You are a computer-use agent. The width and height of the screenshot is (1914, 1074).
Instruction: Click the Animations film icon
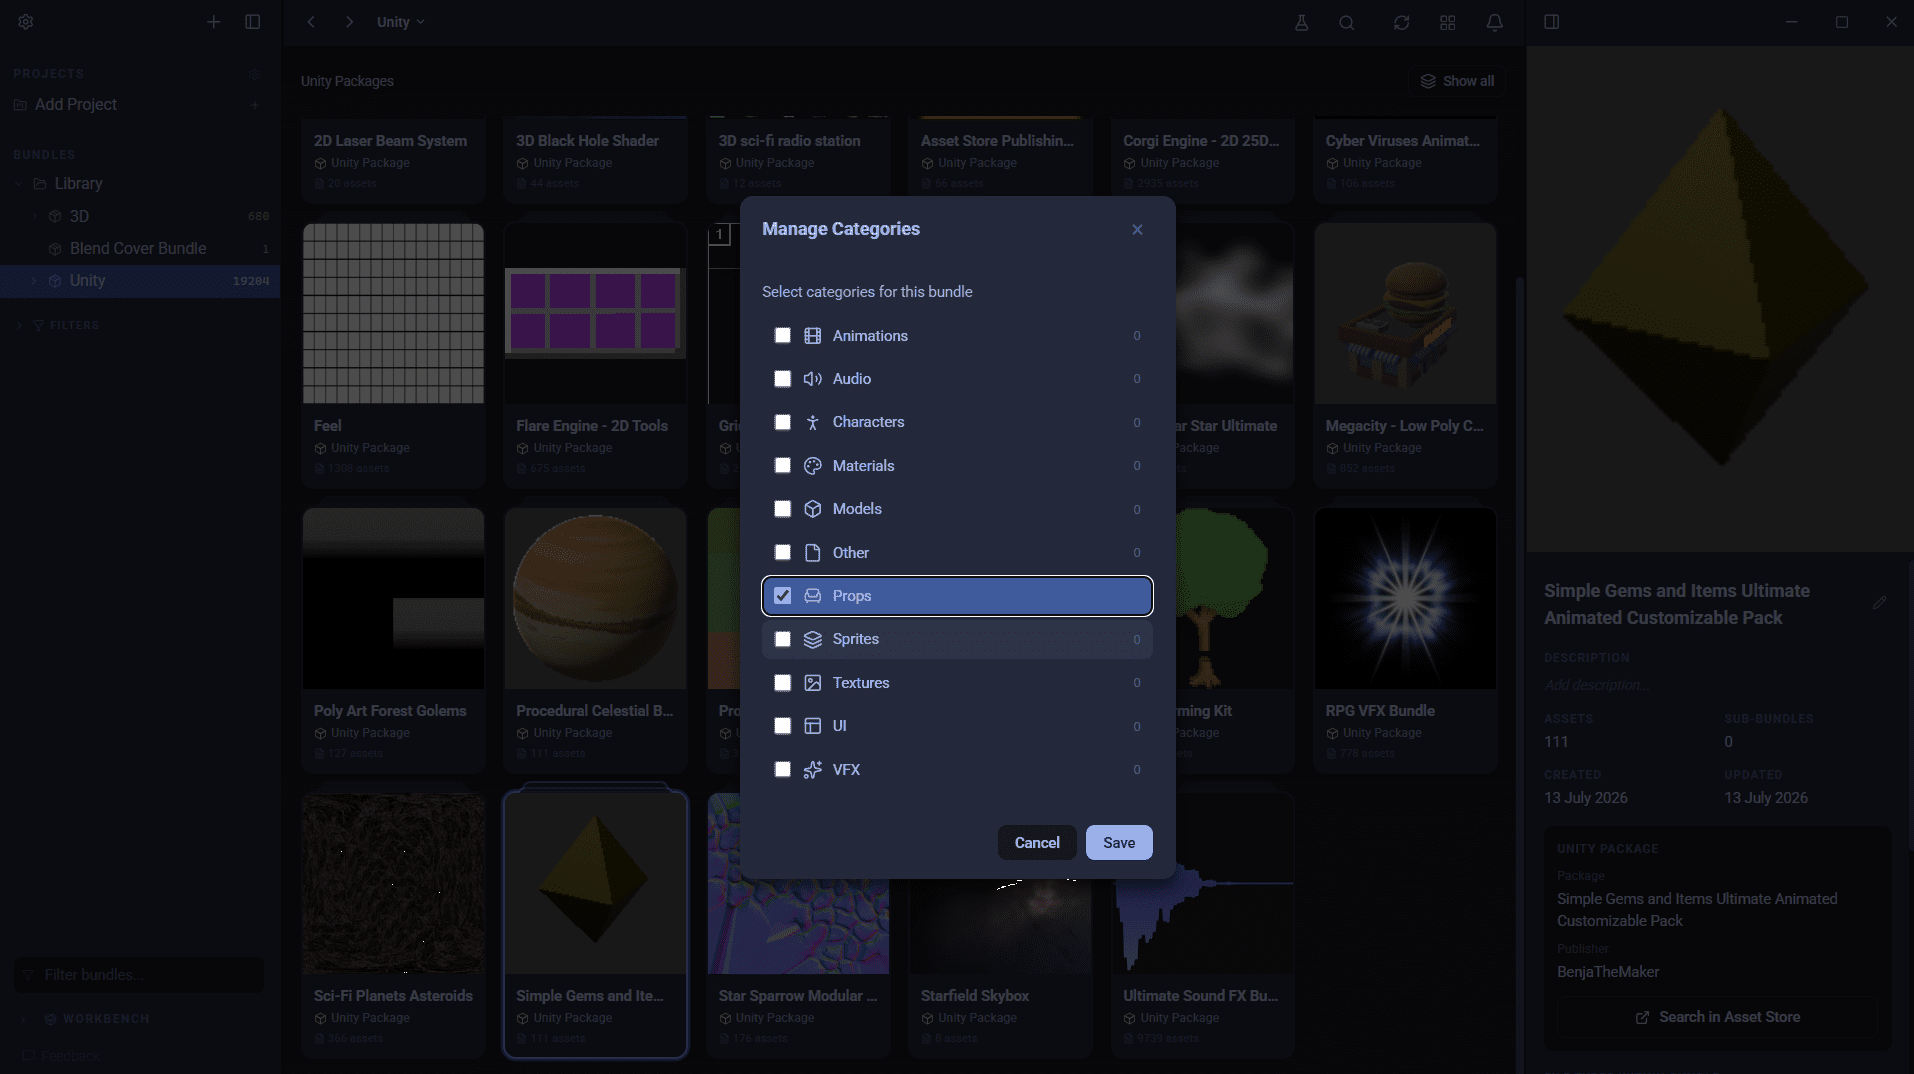point(813,336)
